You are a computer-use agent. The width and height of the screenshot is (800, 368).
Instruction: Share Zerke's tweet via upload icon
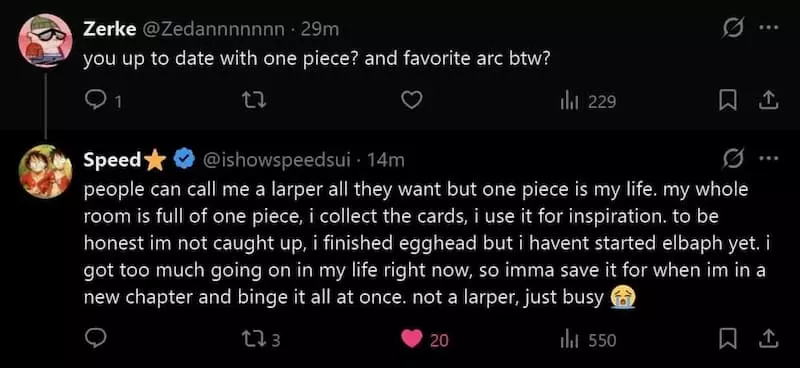pyautogui.click(x=770, y=102)
